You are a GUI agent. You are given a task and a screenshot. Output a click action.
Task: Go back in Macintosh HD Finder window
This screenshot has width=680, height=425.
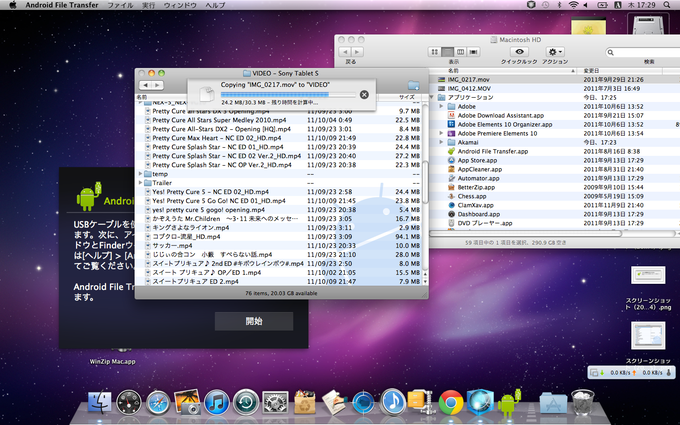[345, 52]
